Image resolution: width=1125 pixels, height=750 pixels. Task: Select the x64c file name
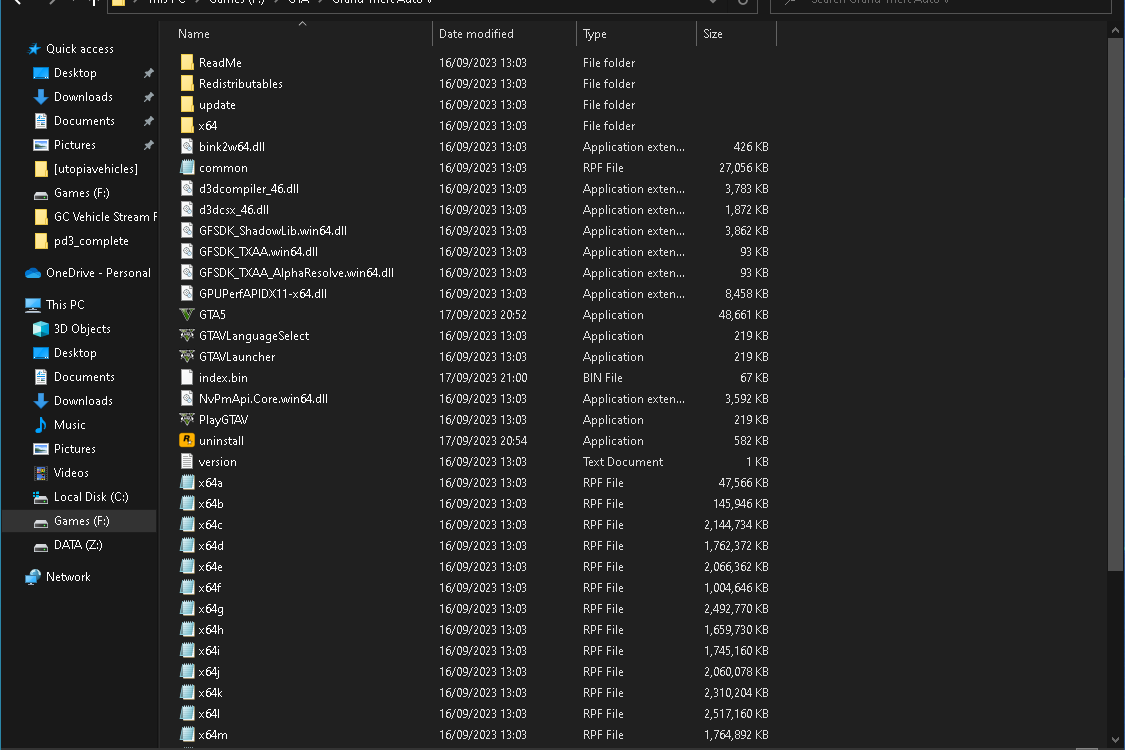click(x=210, y=525)
